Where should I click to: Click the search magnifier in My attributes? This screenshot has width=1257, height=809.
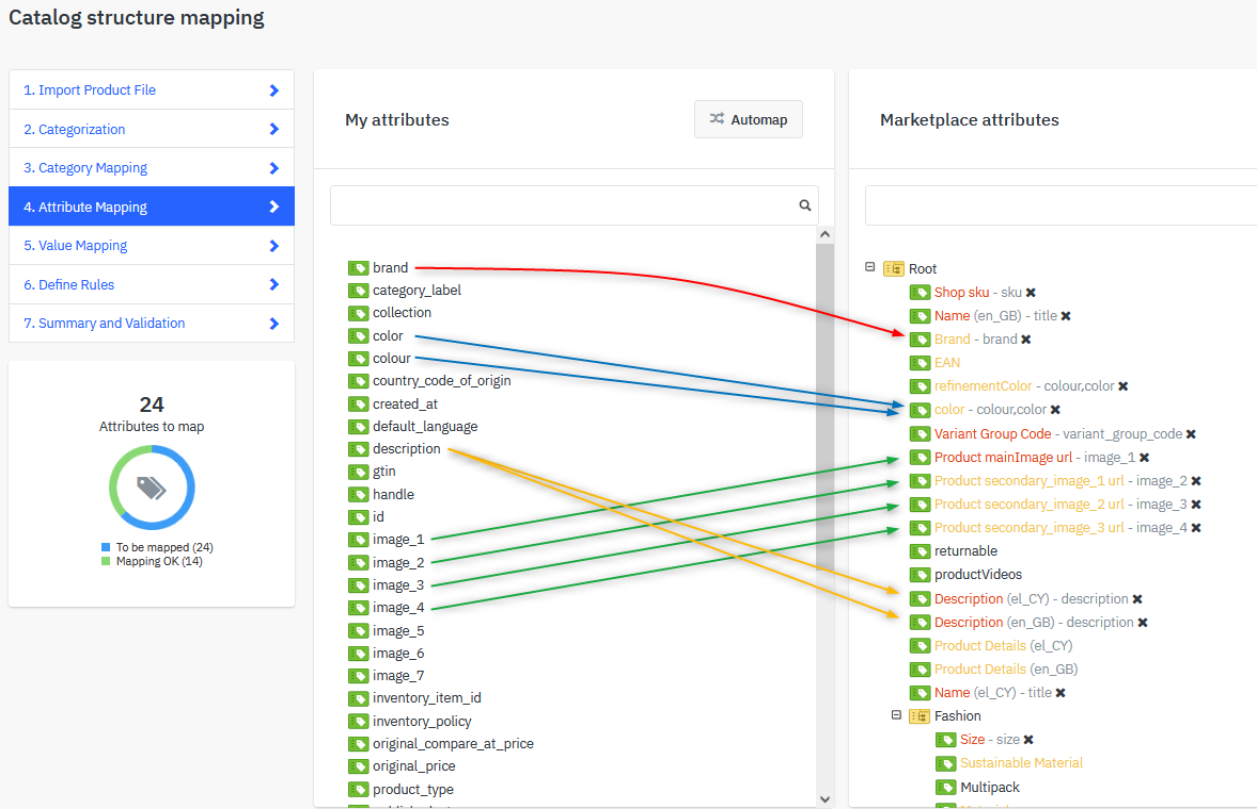804,206
